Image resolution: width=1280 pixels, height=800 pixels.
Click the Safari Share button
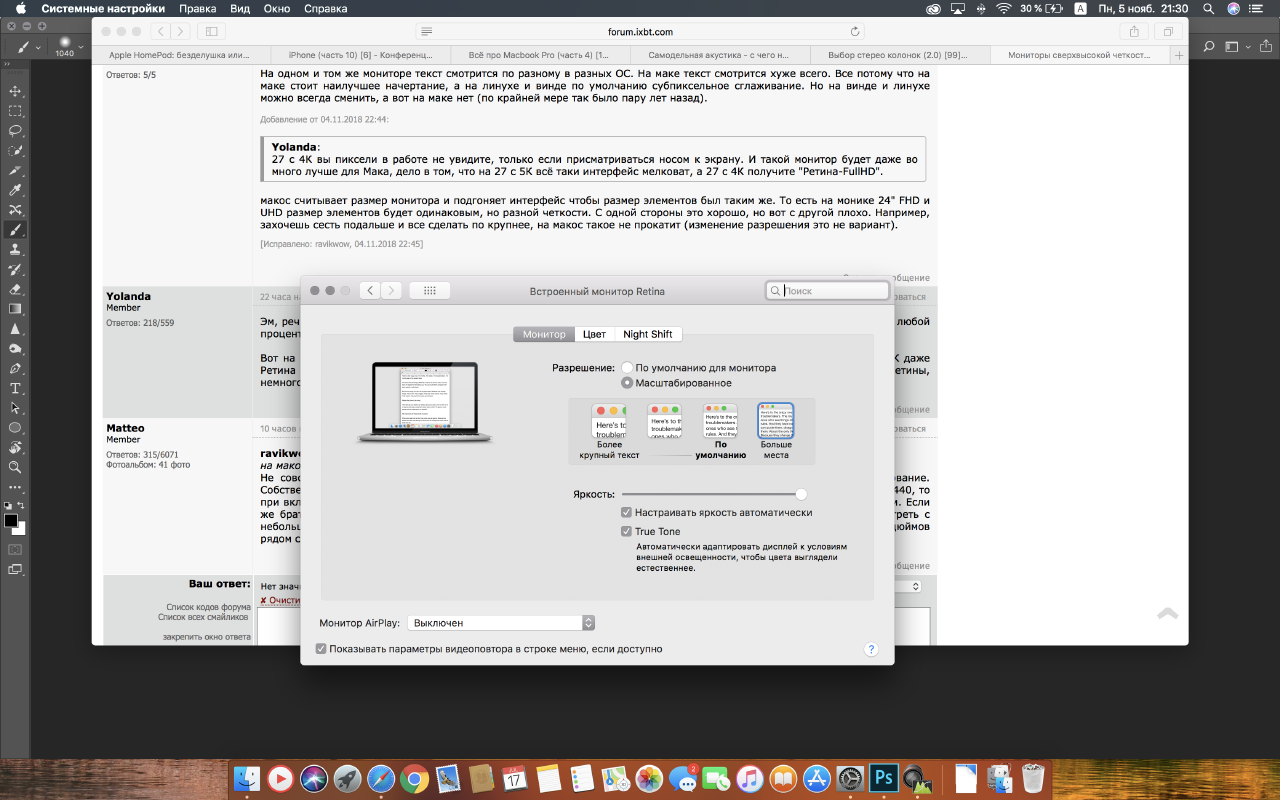(x=1134, y=32)
